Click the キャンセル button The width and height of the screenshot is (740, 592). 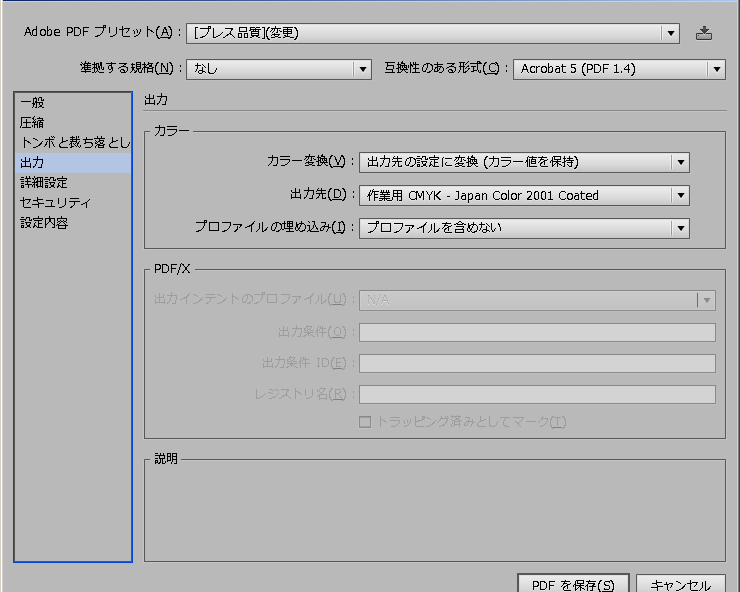(x=680, y=584)
